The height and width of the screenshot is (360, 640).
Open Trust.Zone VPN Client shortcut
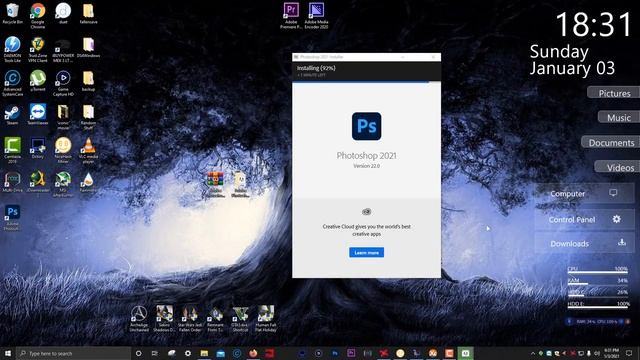click(38, 49)
